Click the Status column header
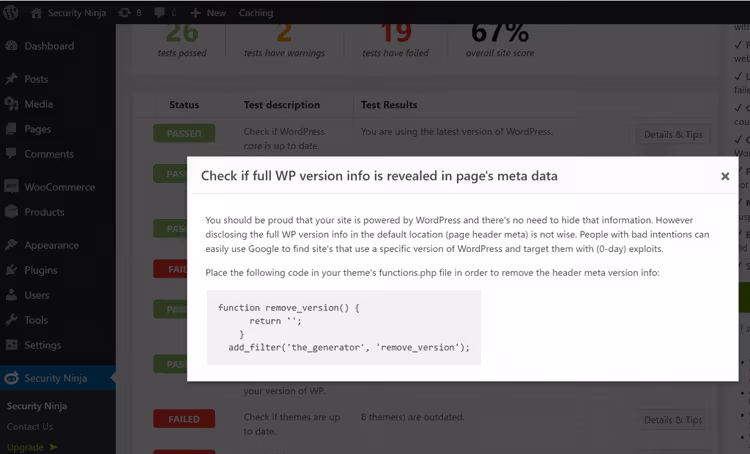The width and height of the screenshot is (750, 454). (184, 105)
